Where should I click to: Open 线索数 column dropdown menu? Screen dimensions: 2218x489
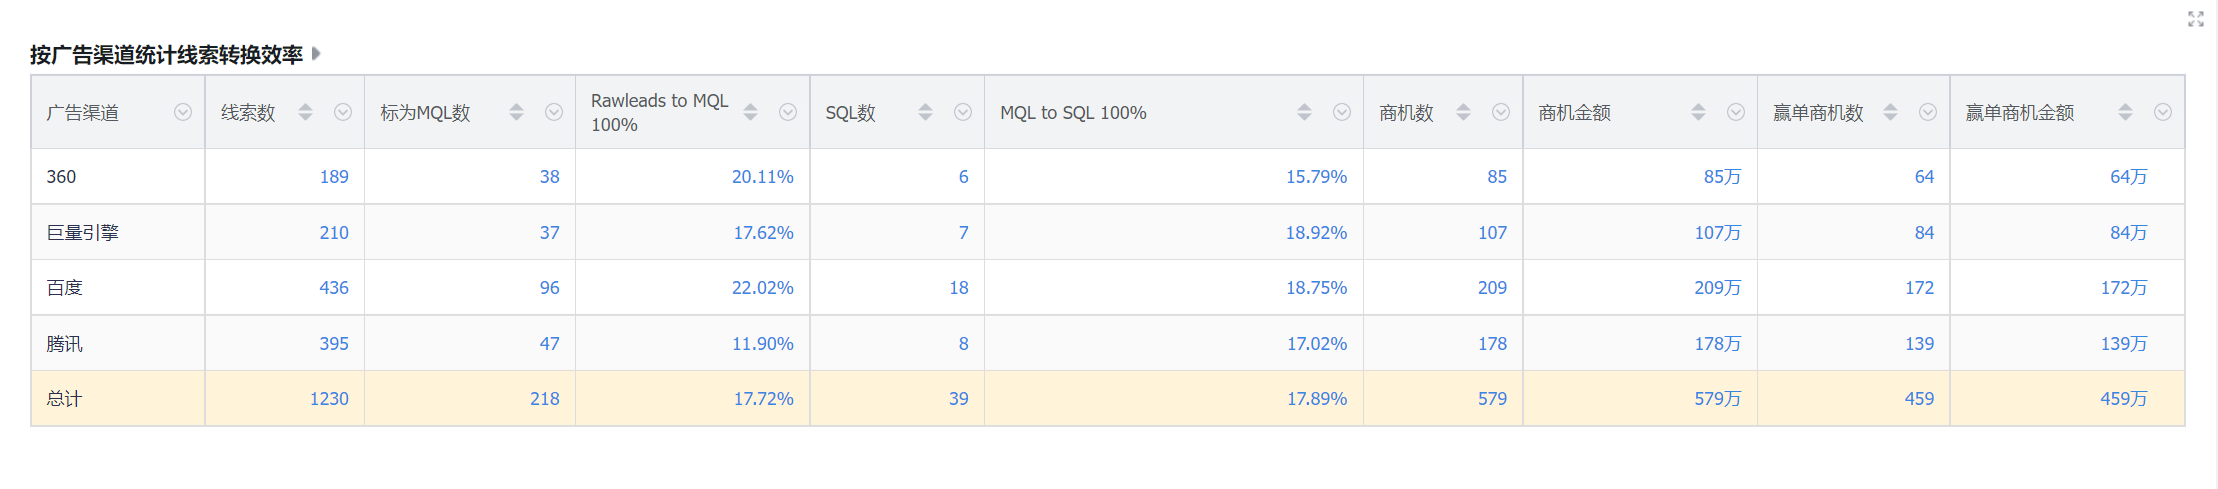[x=343, y=112]
